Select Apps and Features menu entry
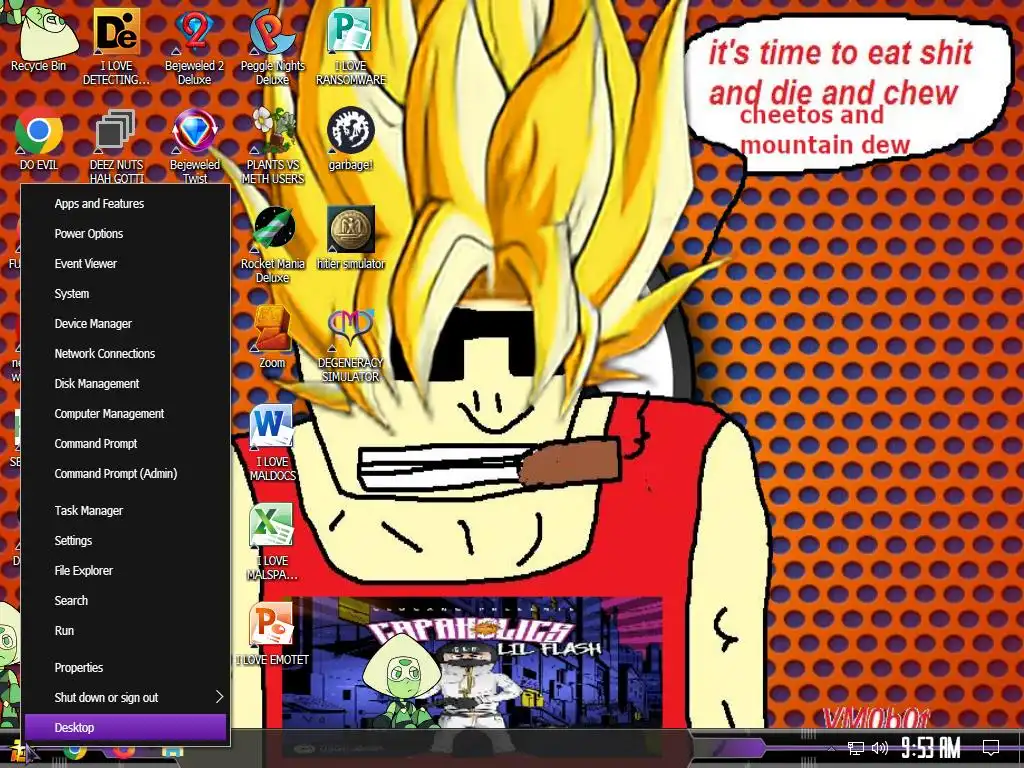This screenshot has height=768, width=1024. (125, 204)
